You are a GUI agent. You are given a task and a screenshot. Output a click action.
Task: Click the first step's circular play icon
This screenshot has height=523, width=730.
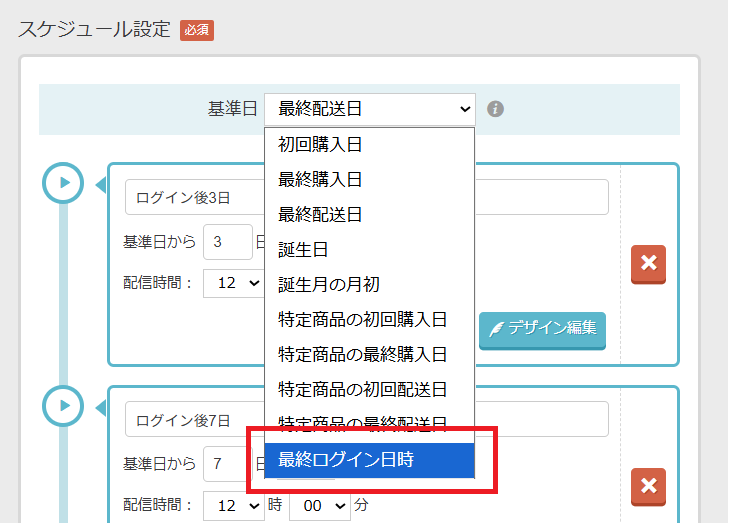click(x=63, y=183)
